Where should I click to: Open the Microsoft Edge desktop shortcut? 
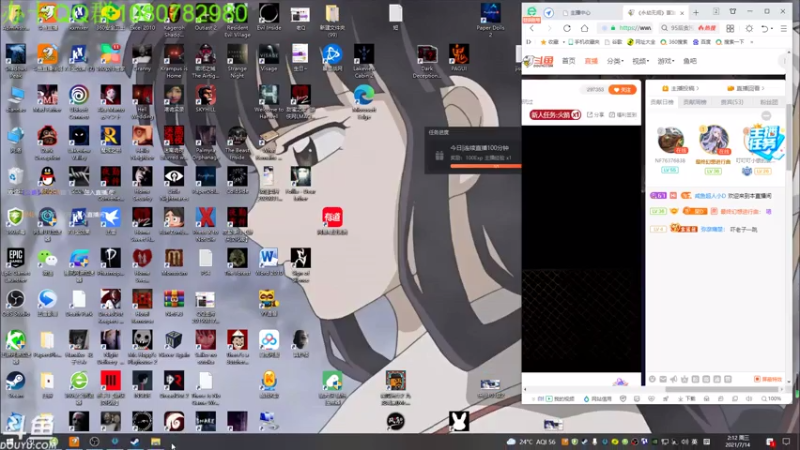click(x=364, y=102)
